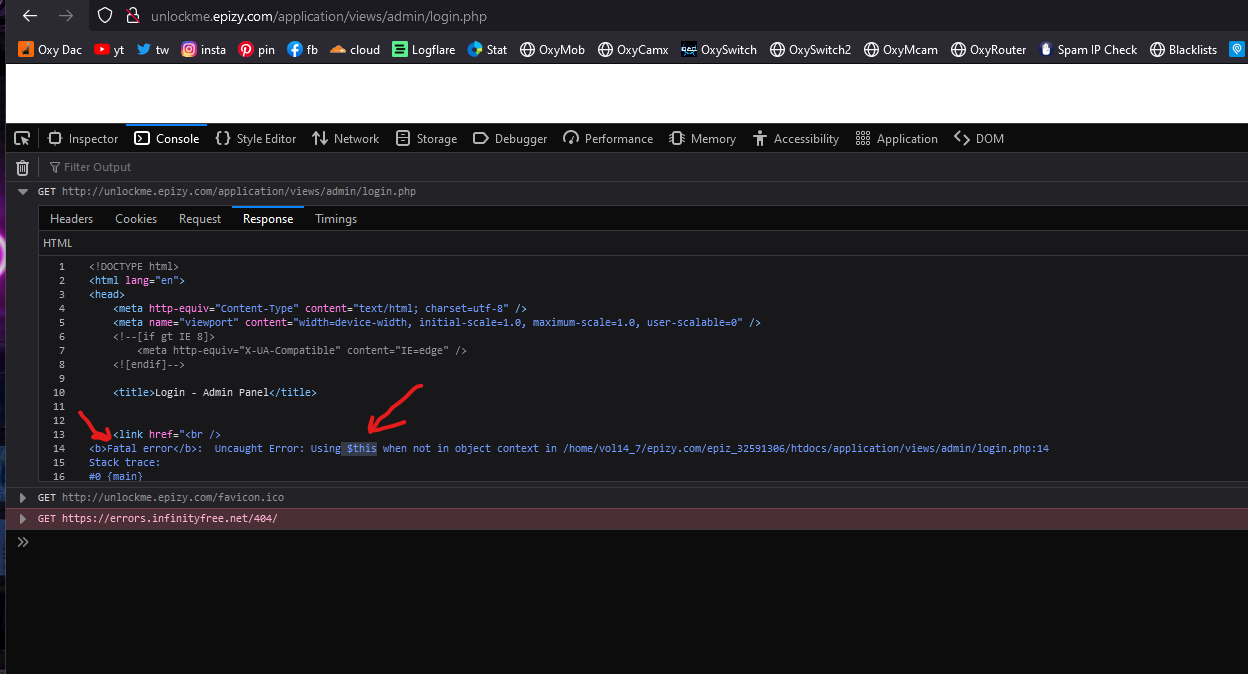Screen dimensions: 1248x674
Task: Open the Cookies tab
Action: point(136,218)
